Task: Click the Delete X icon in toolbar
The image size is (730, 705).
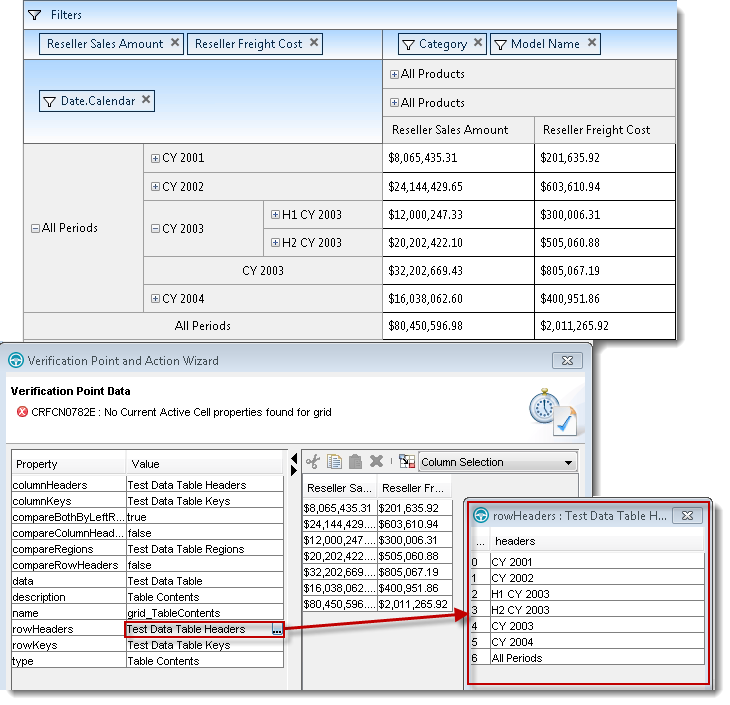Action: [377, 462]
